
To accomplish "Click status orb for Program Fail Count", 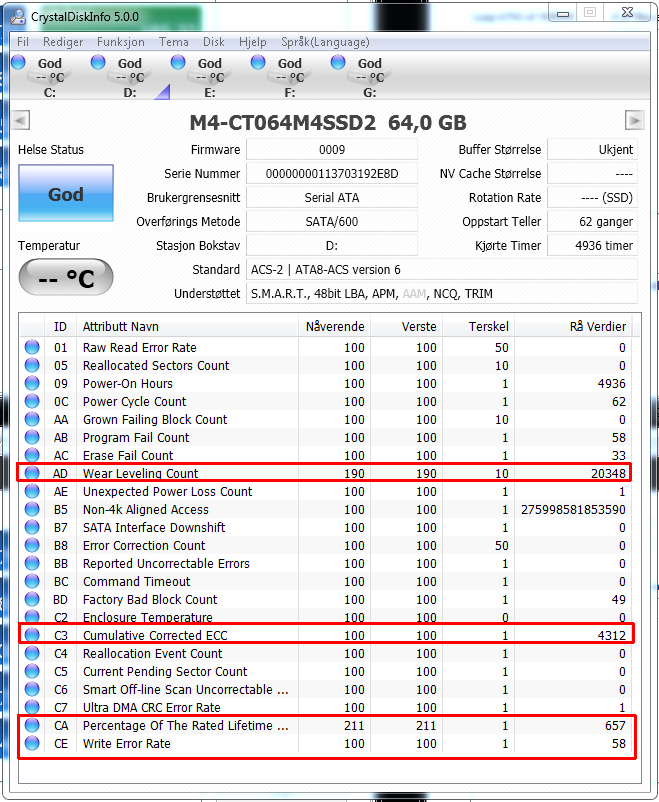I will 32,437.
